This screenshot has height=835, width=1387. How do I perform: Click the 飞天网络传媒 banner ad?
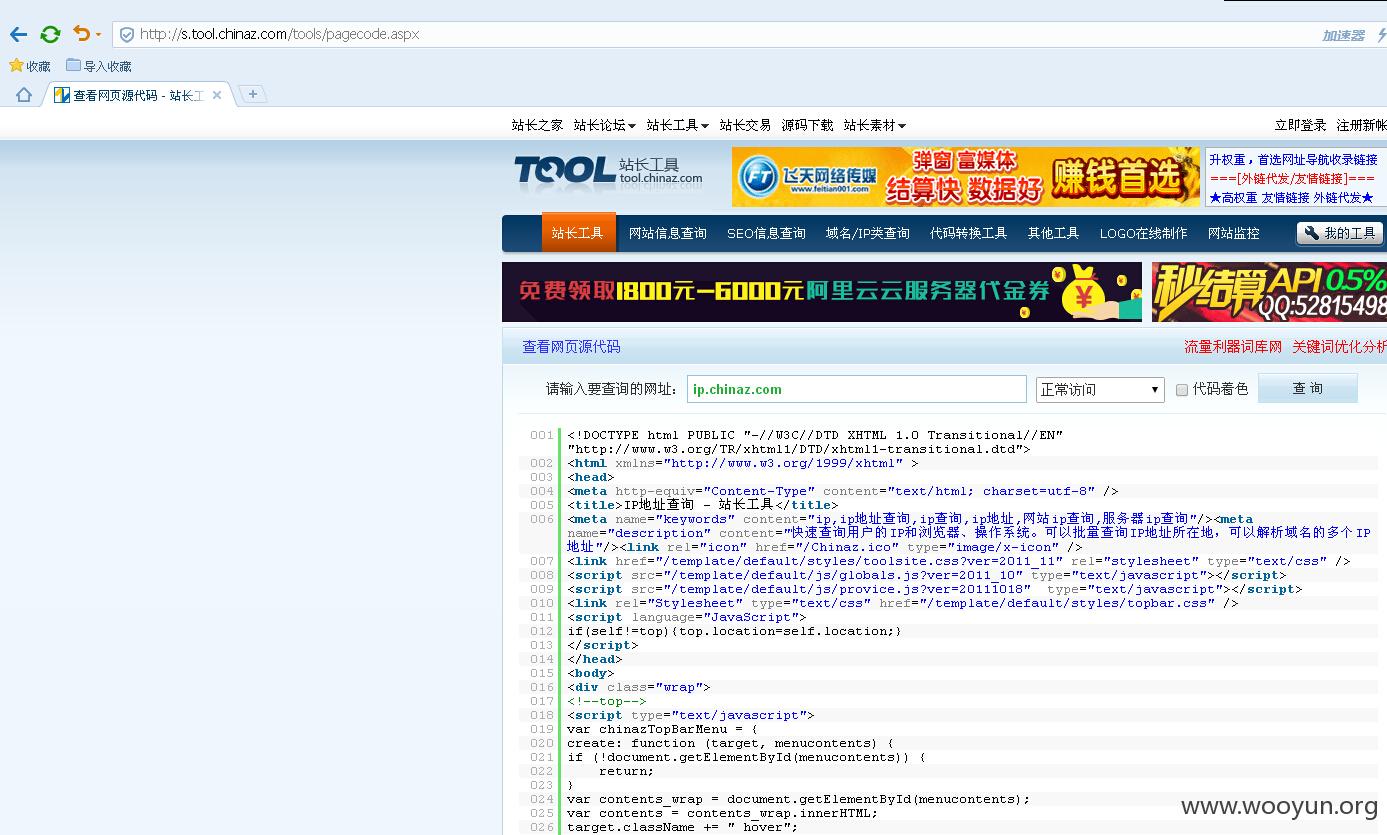pyautogui.click(x=965, y=177)
